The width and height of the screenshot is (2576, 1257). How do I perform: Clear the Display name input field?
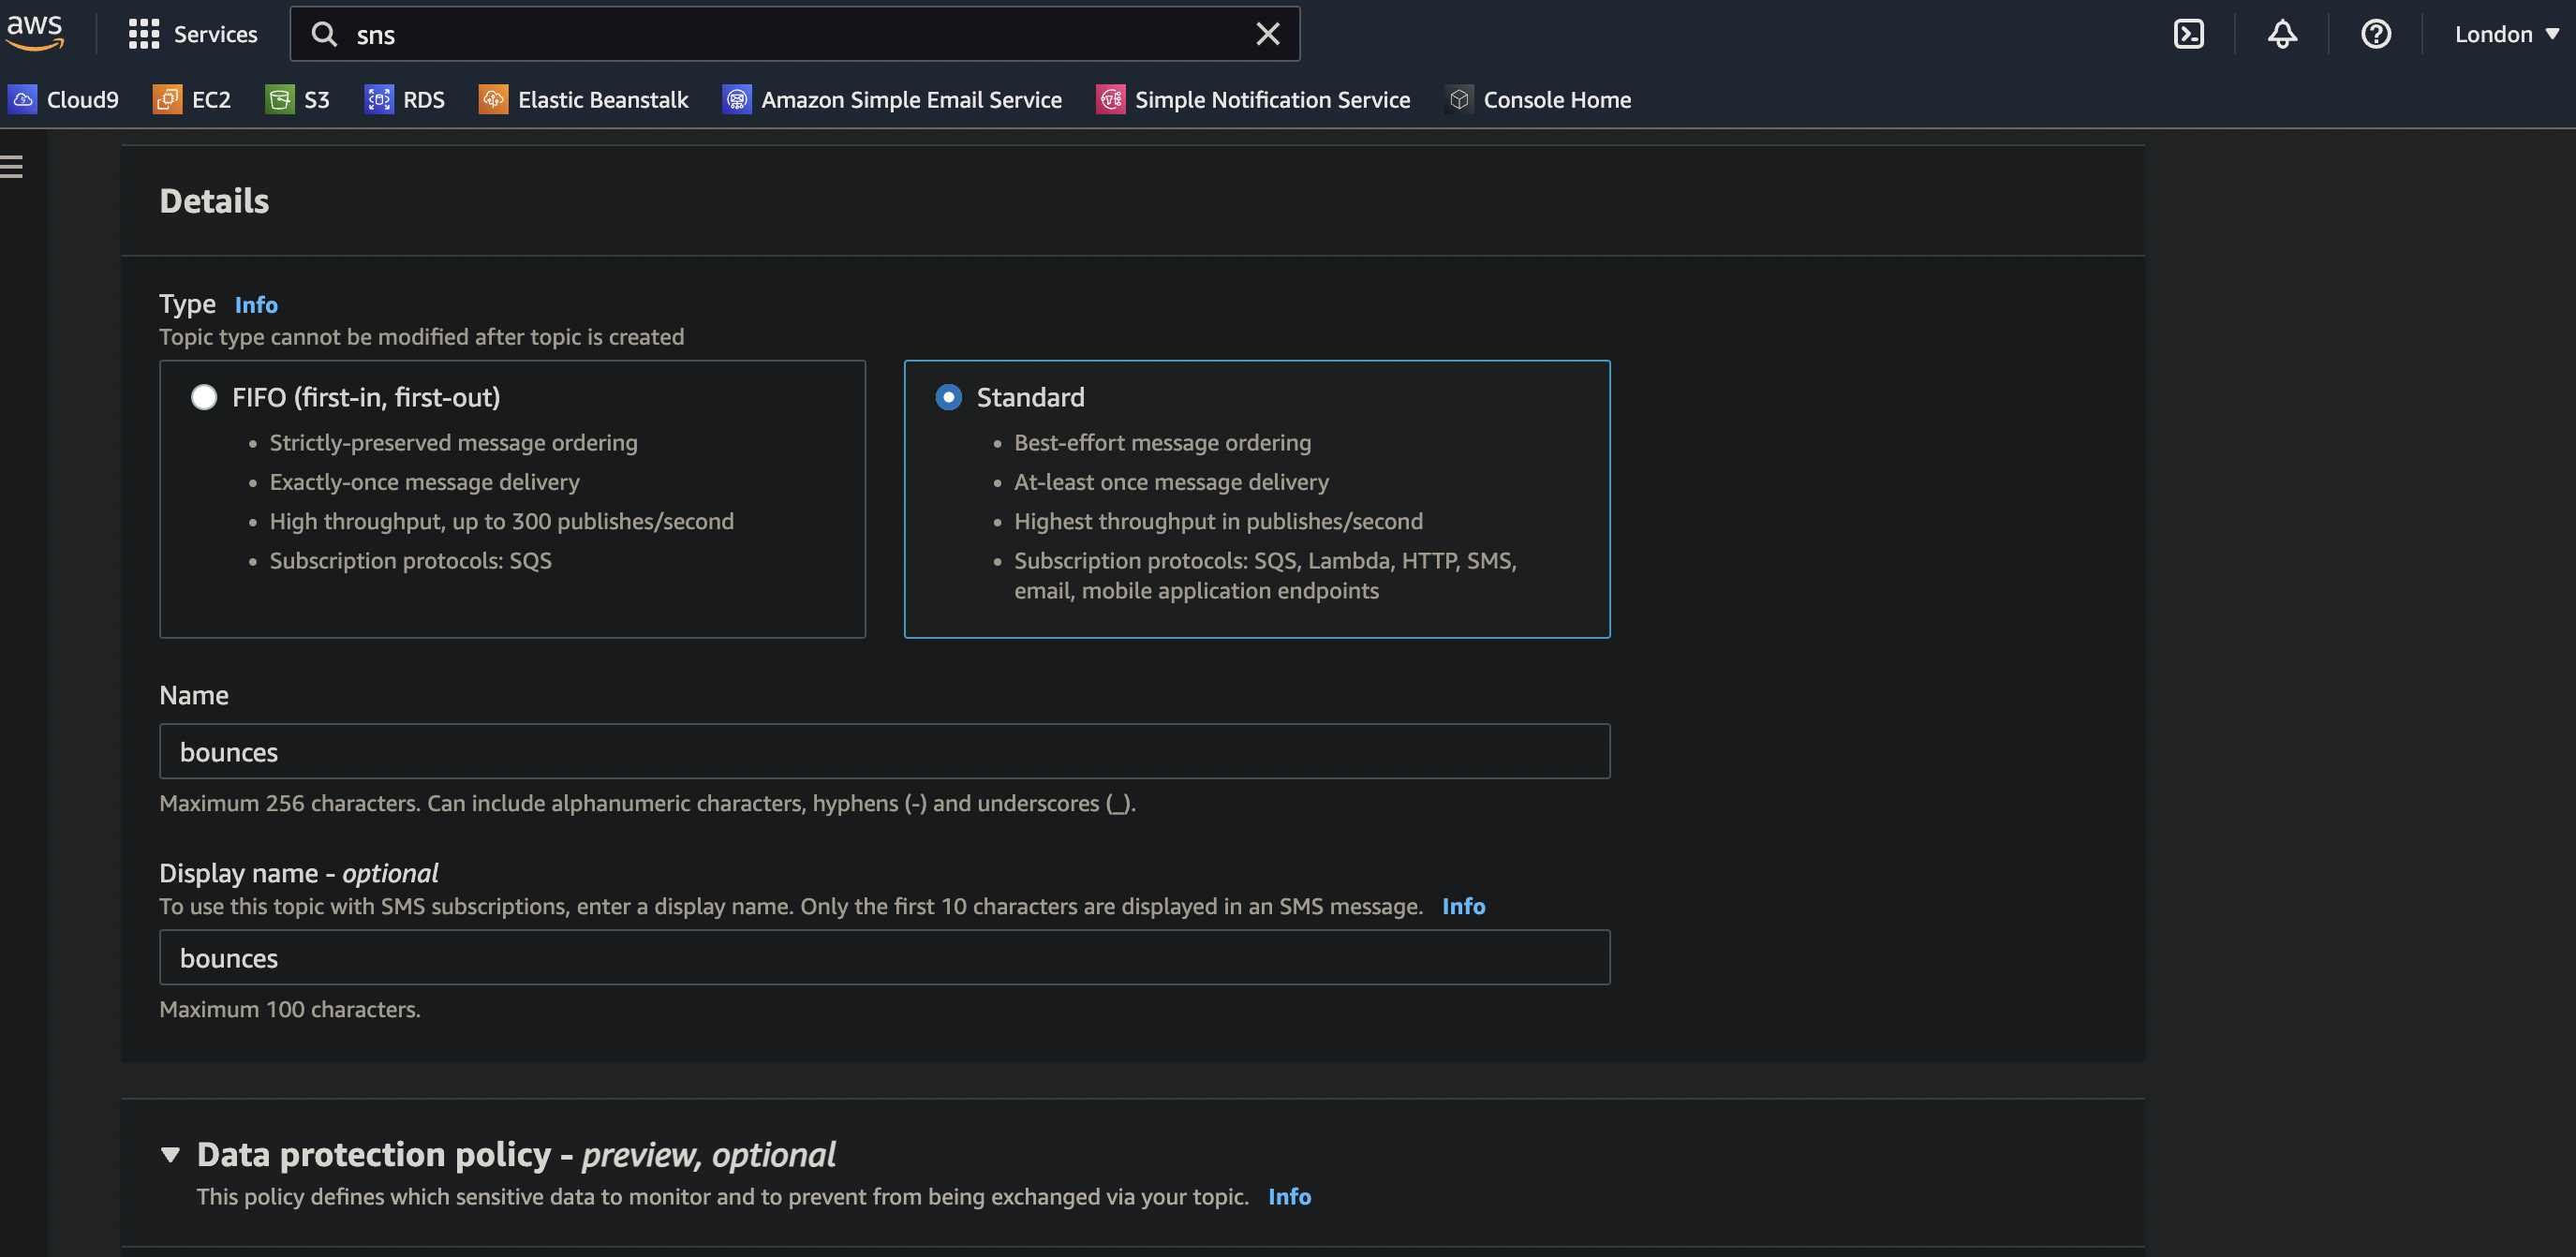pyautogui.click(x=884, y=956)
